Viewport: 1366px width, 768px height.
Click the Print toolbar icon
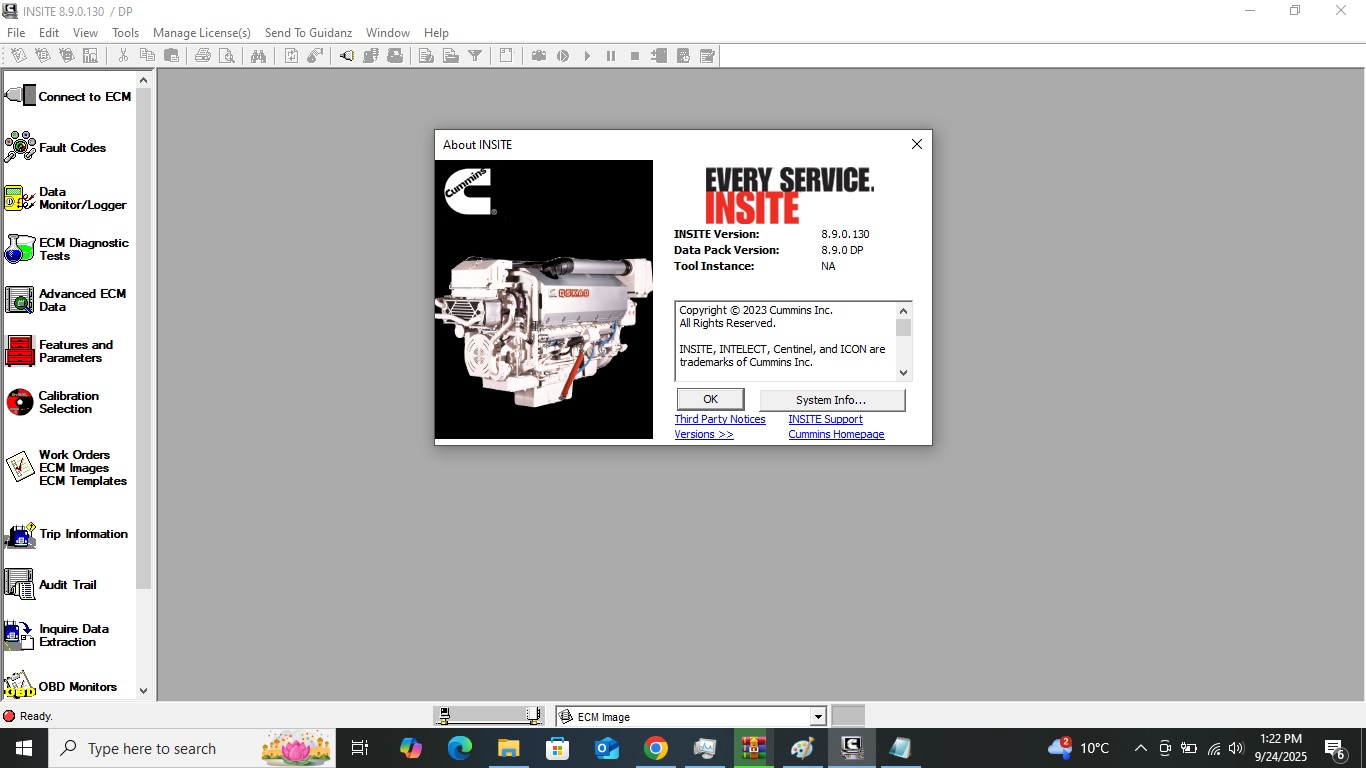click(203, 56)
